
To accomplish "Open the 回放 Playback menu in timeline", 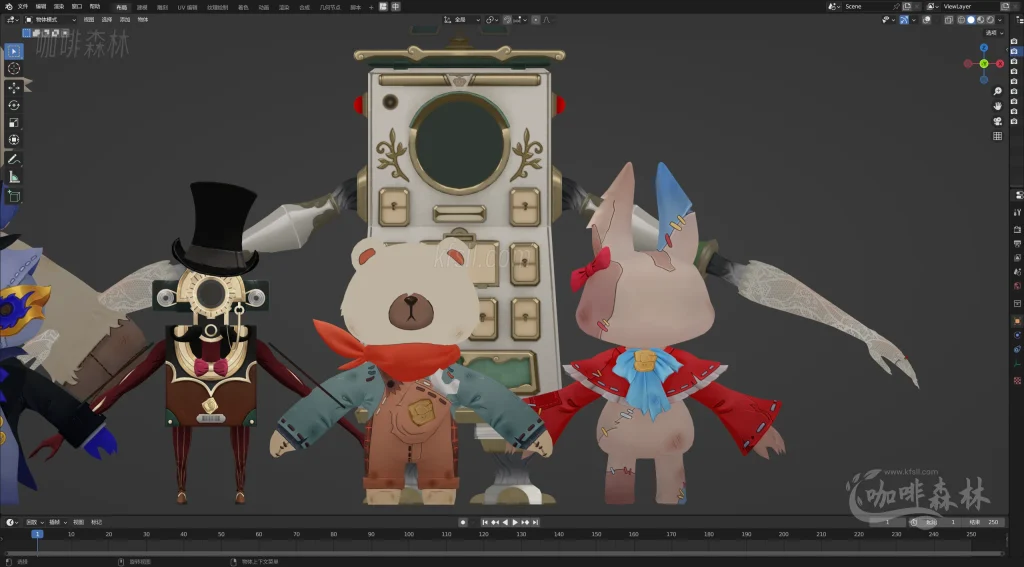I will pos(34,523).
